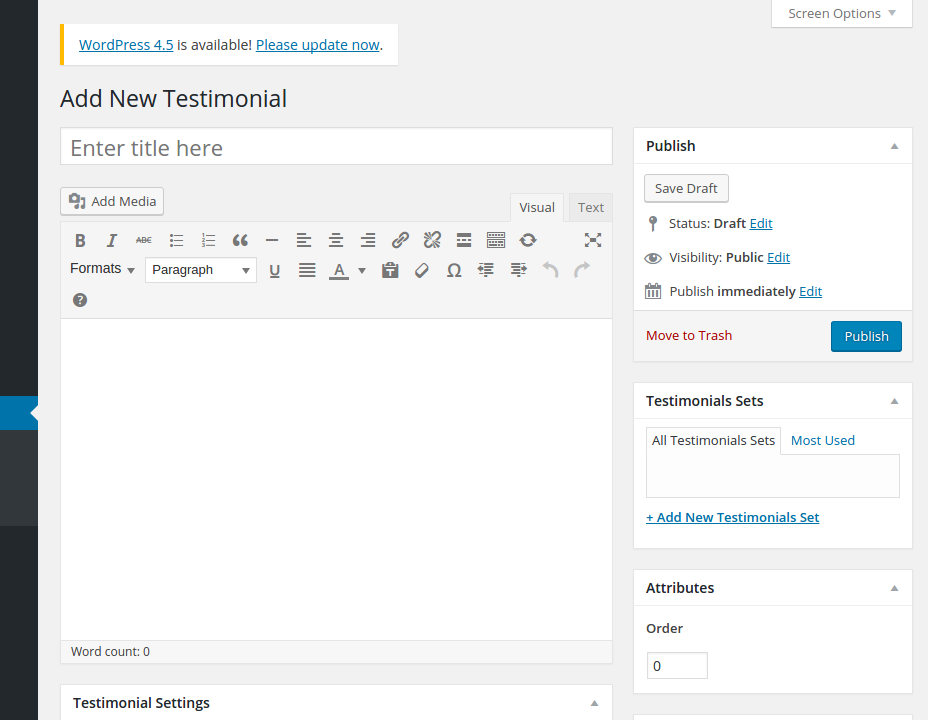Click the keyboard shortcuts help icon
The image size is (928, 720).
[x=80, y=300]
